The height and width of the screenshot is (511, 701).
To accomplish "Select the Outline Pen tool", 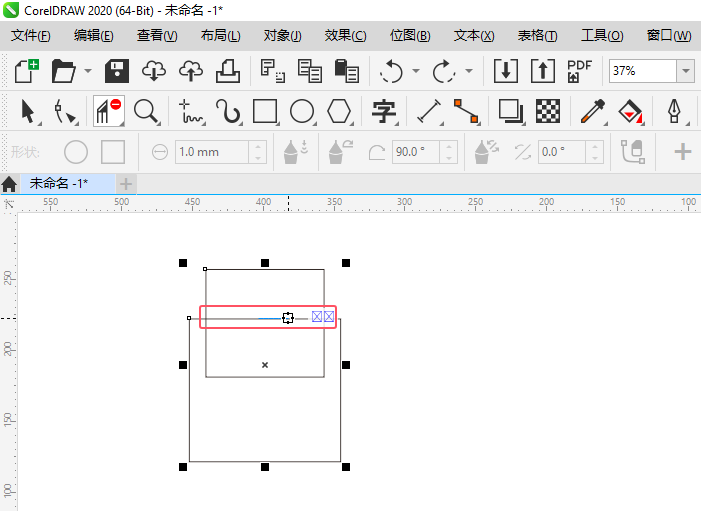I will (675, 111).
